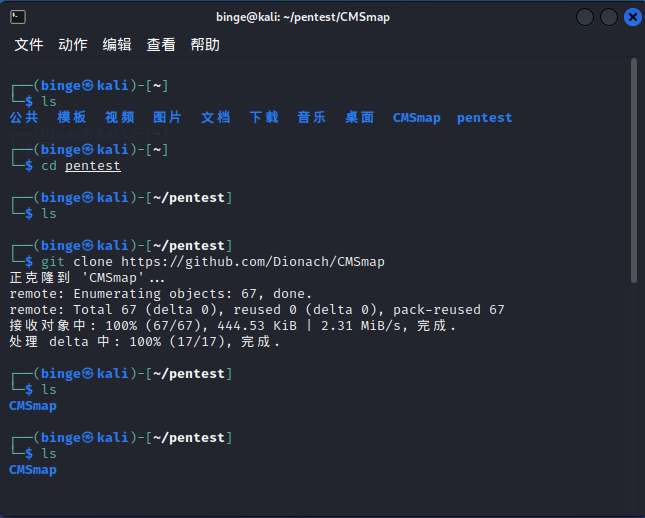Screen dimensions: 645x518
Task: Click the last CMSmap entry at bottom
Action: [33, 470]
